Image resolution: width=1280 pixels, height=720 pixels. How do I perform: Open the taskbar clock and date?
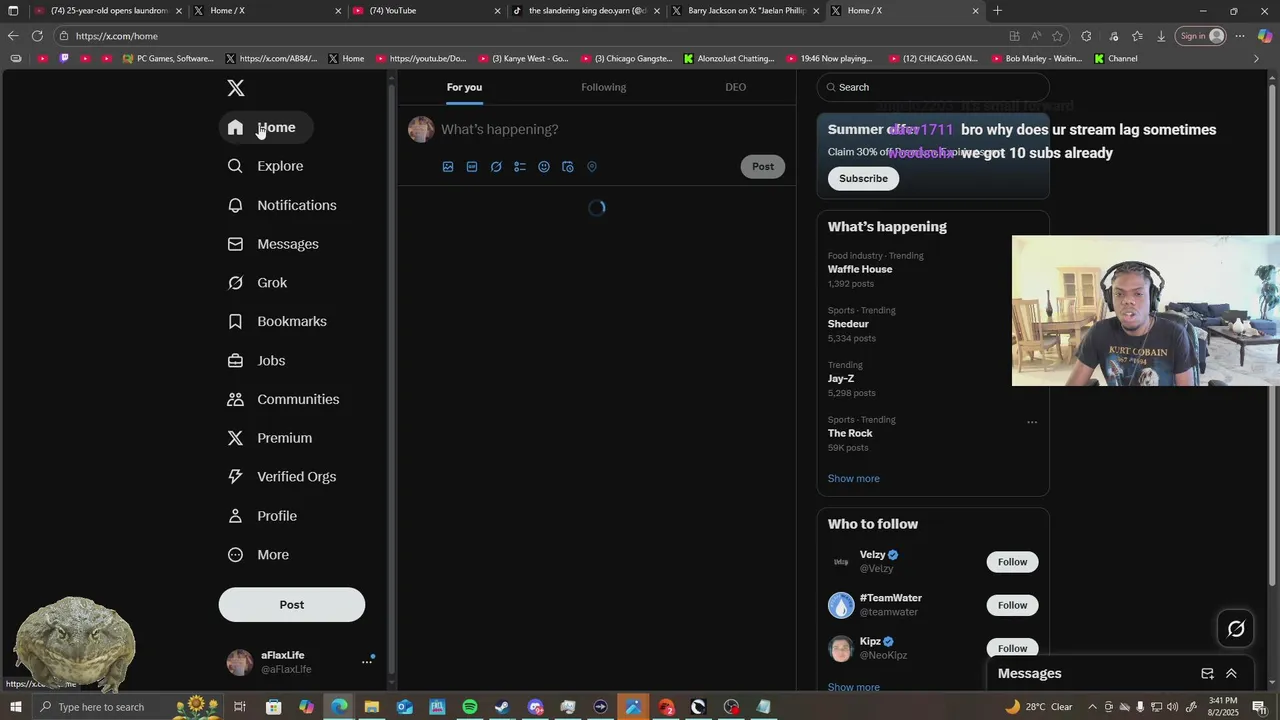click(1223, 707)
